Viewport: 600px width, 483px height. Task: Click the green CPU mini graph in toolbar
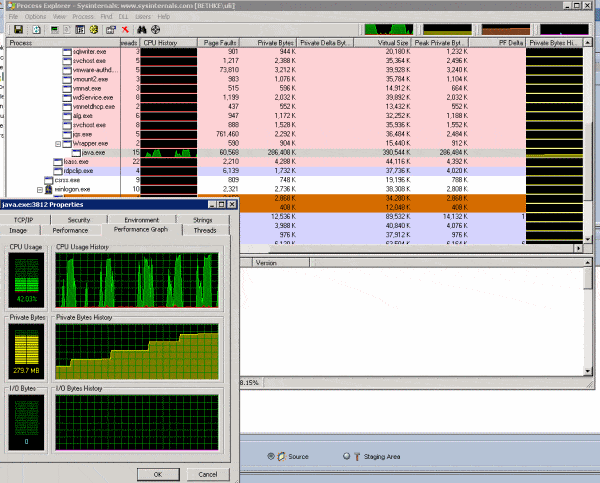coord(389,29)
